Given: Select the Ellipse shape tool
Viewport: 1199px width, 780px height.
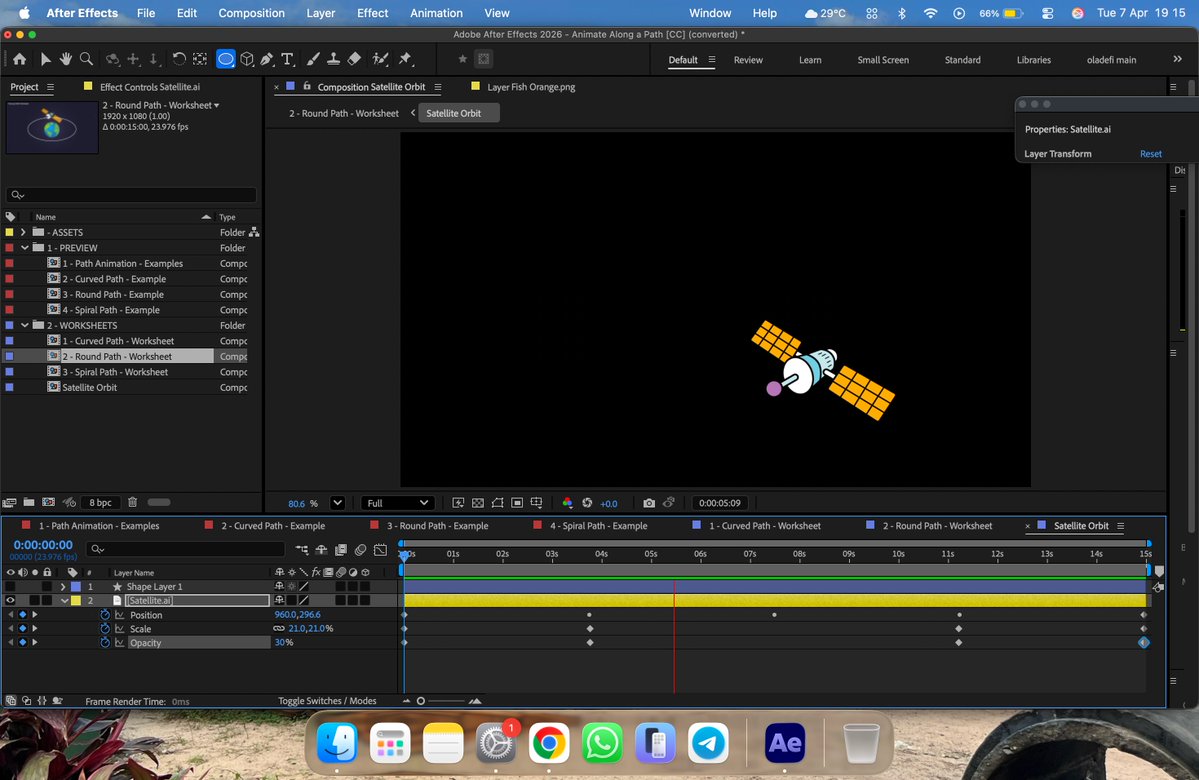Looking at the screenshot, I should click(x=226, y=59).
